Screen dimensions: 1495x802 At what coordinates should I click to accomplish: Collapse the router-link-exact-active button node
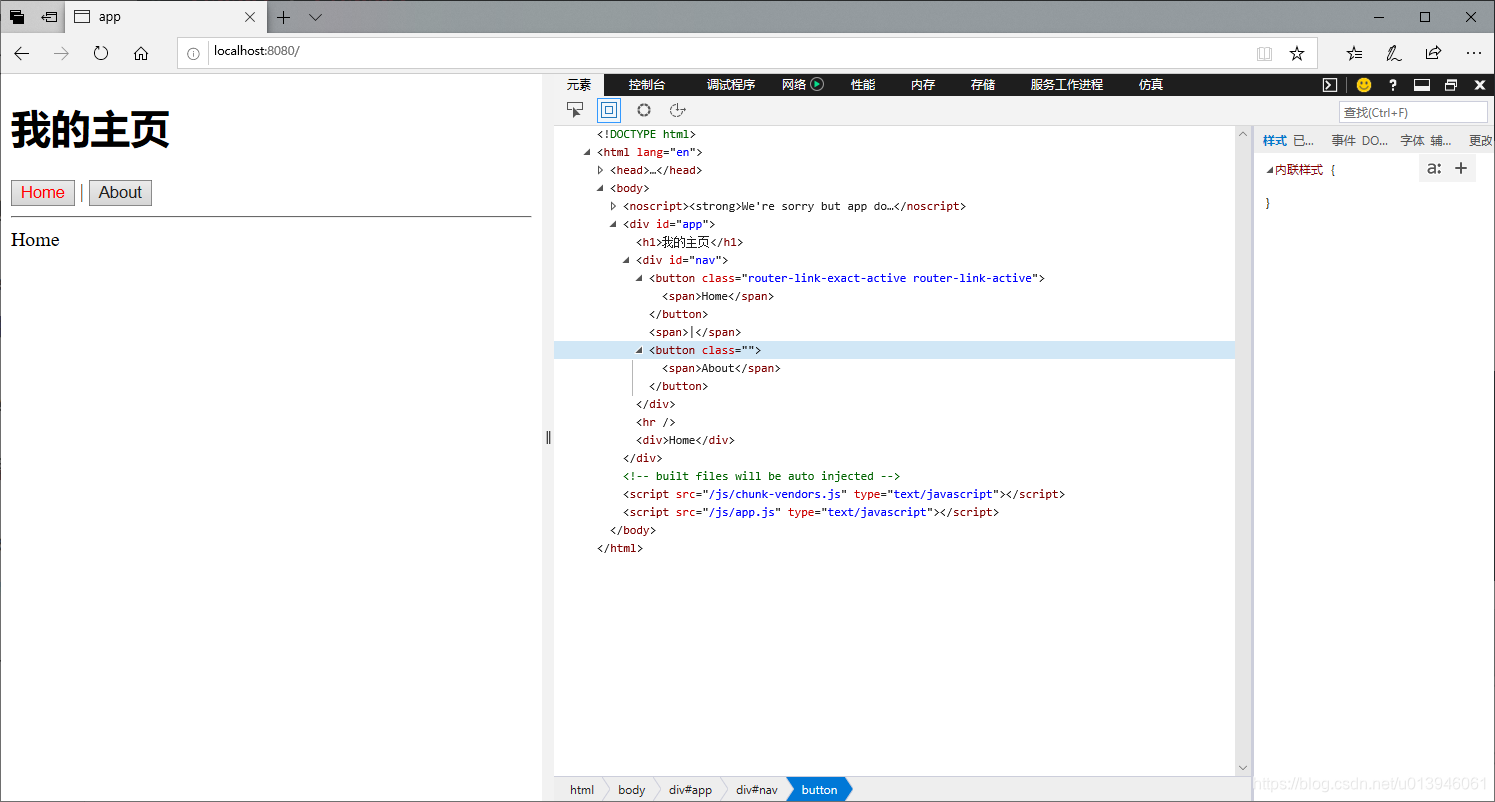(x=639, y=278)
